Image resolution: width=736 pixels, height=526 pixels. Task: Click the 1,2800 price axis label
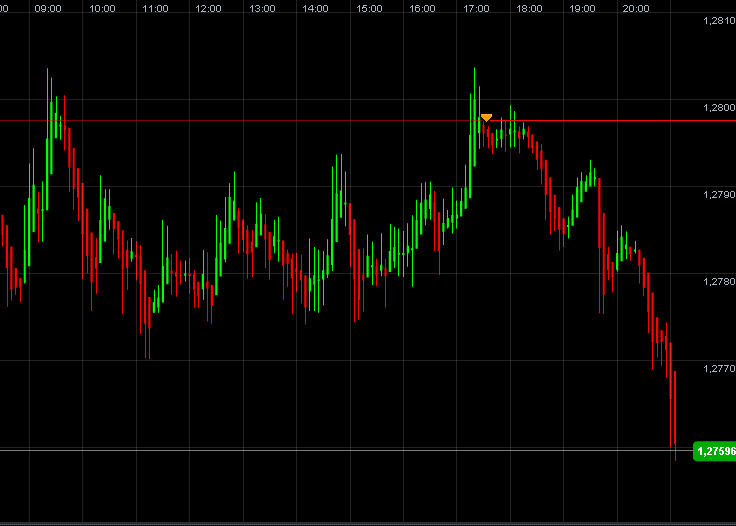tap(719, 108)
